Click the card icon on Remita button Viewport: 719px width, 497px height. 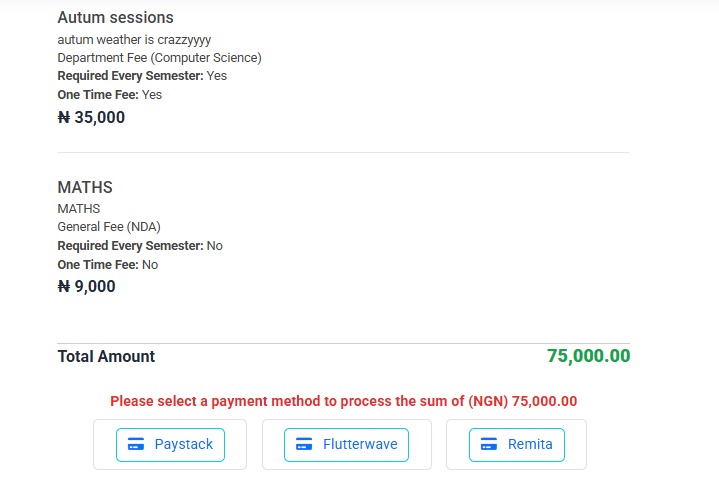489,444
